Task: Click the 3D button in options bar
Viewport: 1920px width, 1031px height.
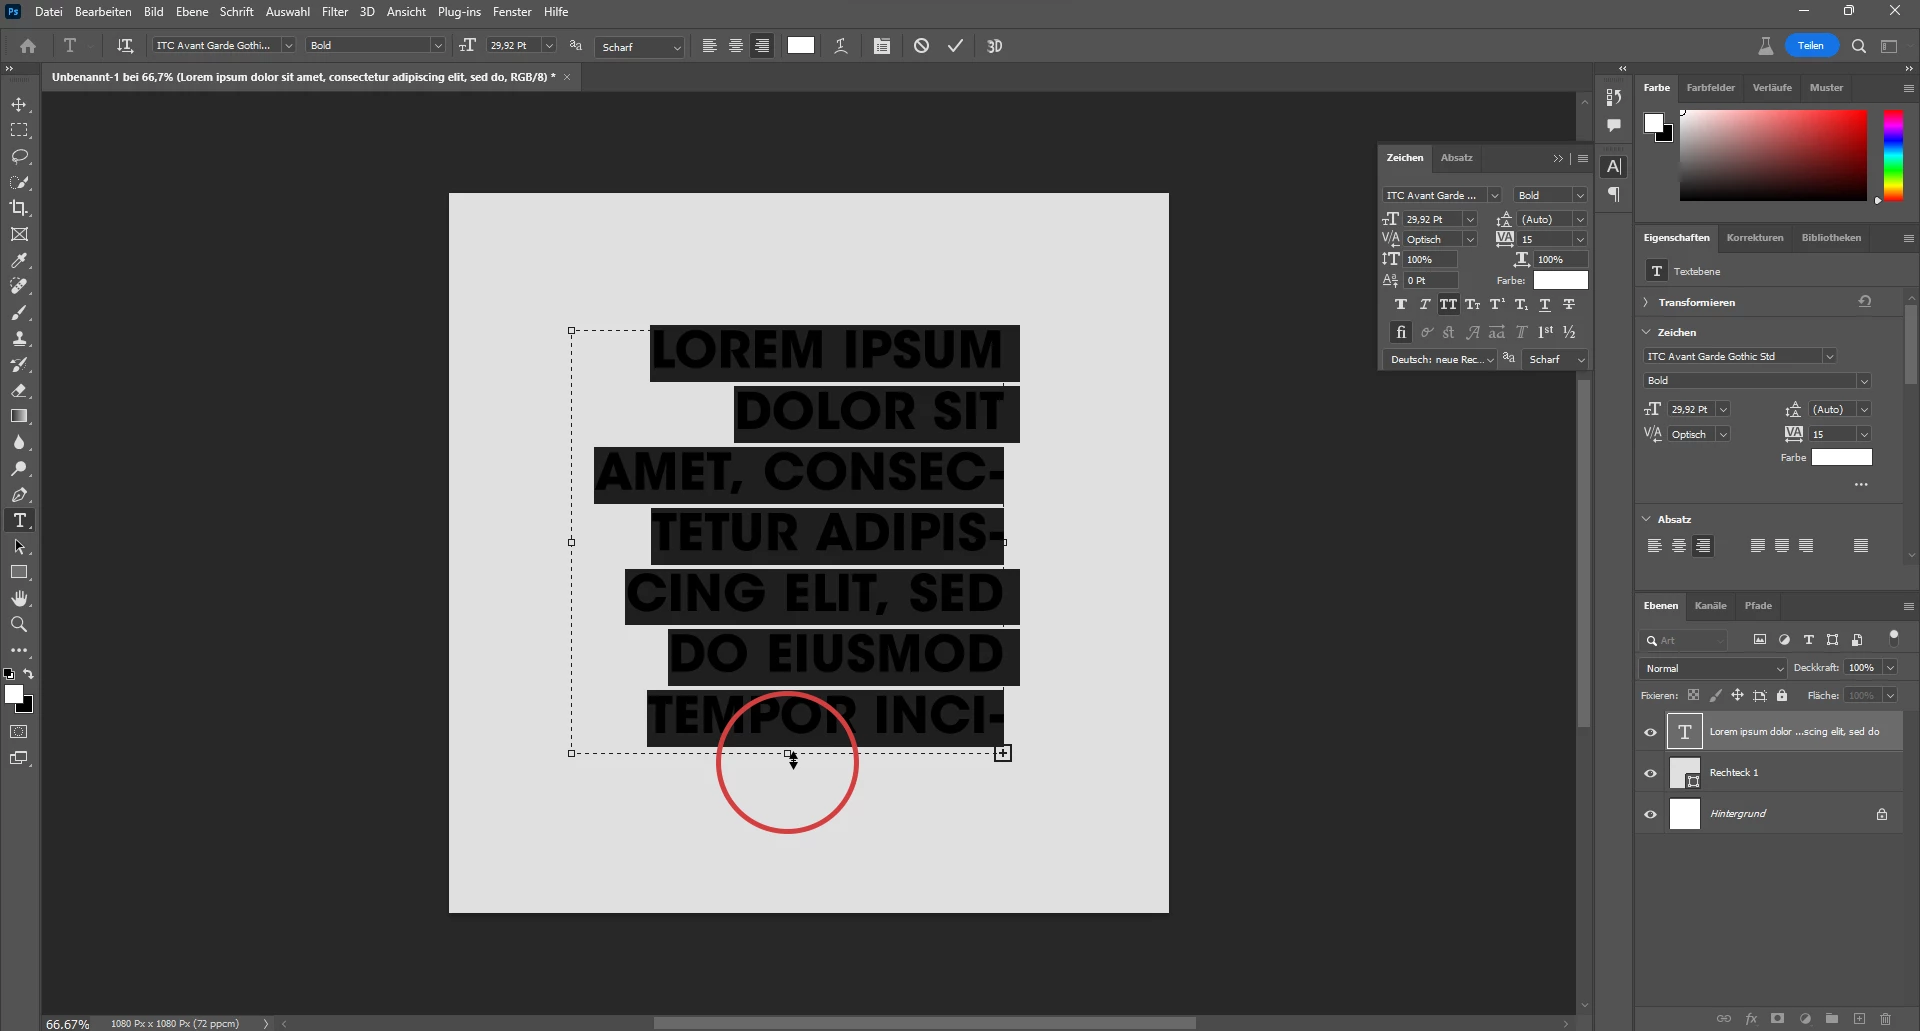Action: point(994,46)
